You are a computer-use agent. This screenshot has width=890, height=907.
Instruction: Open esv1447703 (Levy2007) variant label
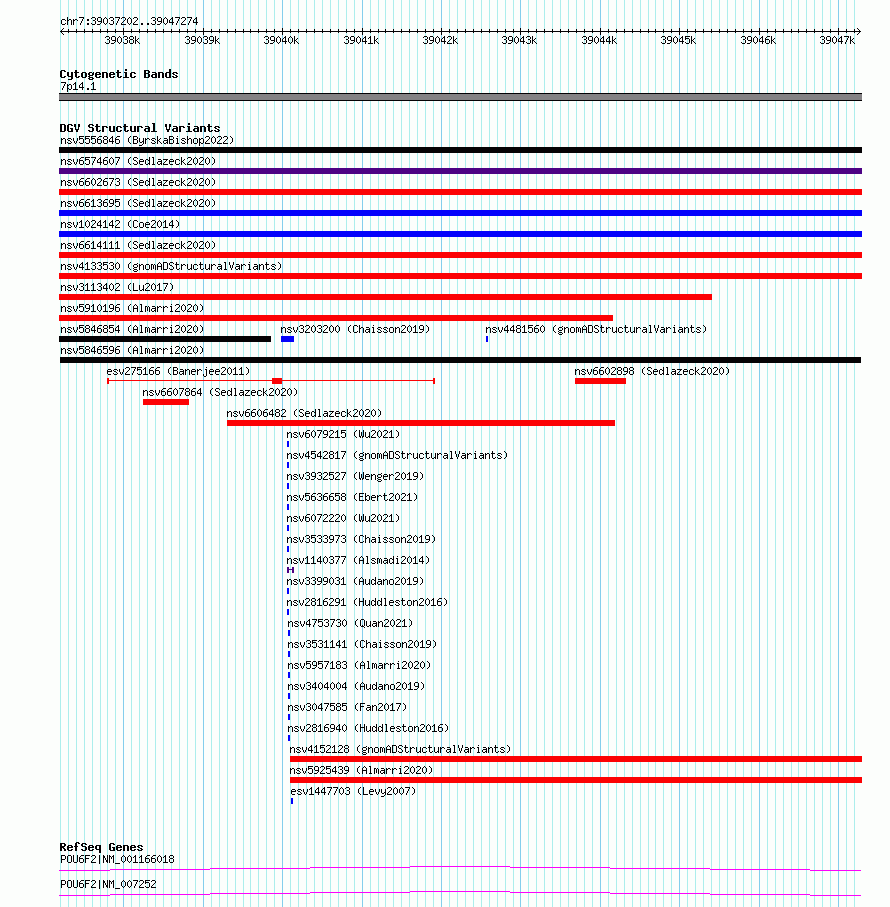click(353, 791)
